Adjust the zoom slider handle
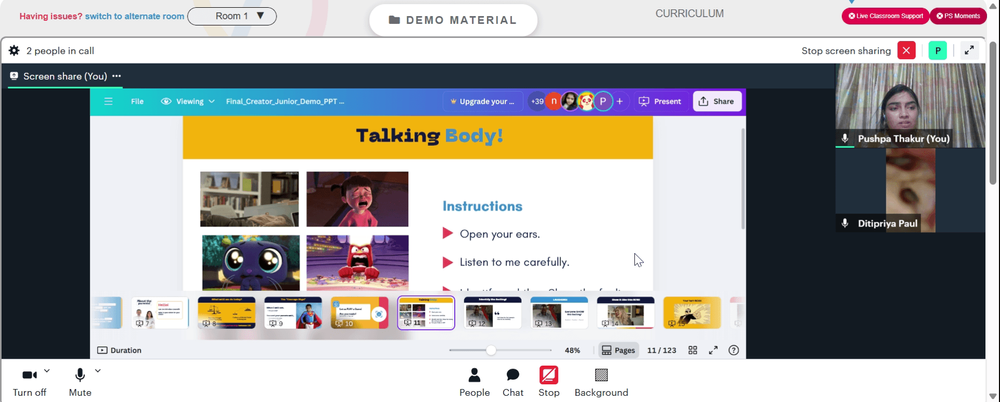The image size is (1000, 402). (x=490, y=350)
